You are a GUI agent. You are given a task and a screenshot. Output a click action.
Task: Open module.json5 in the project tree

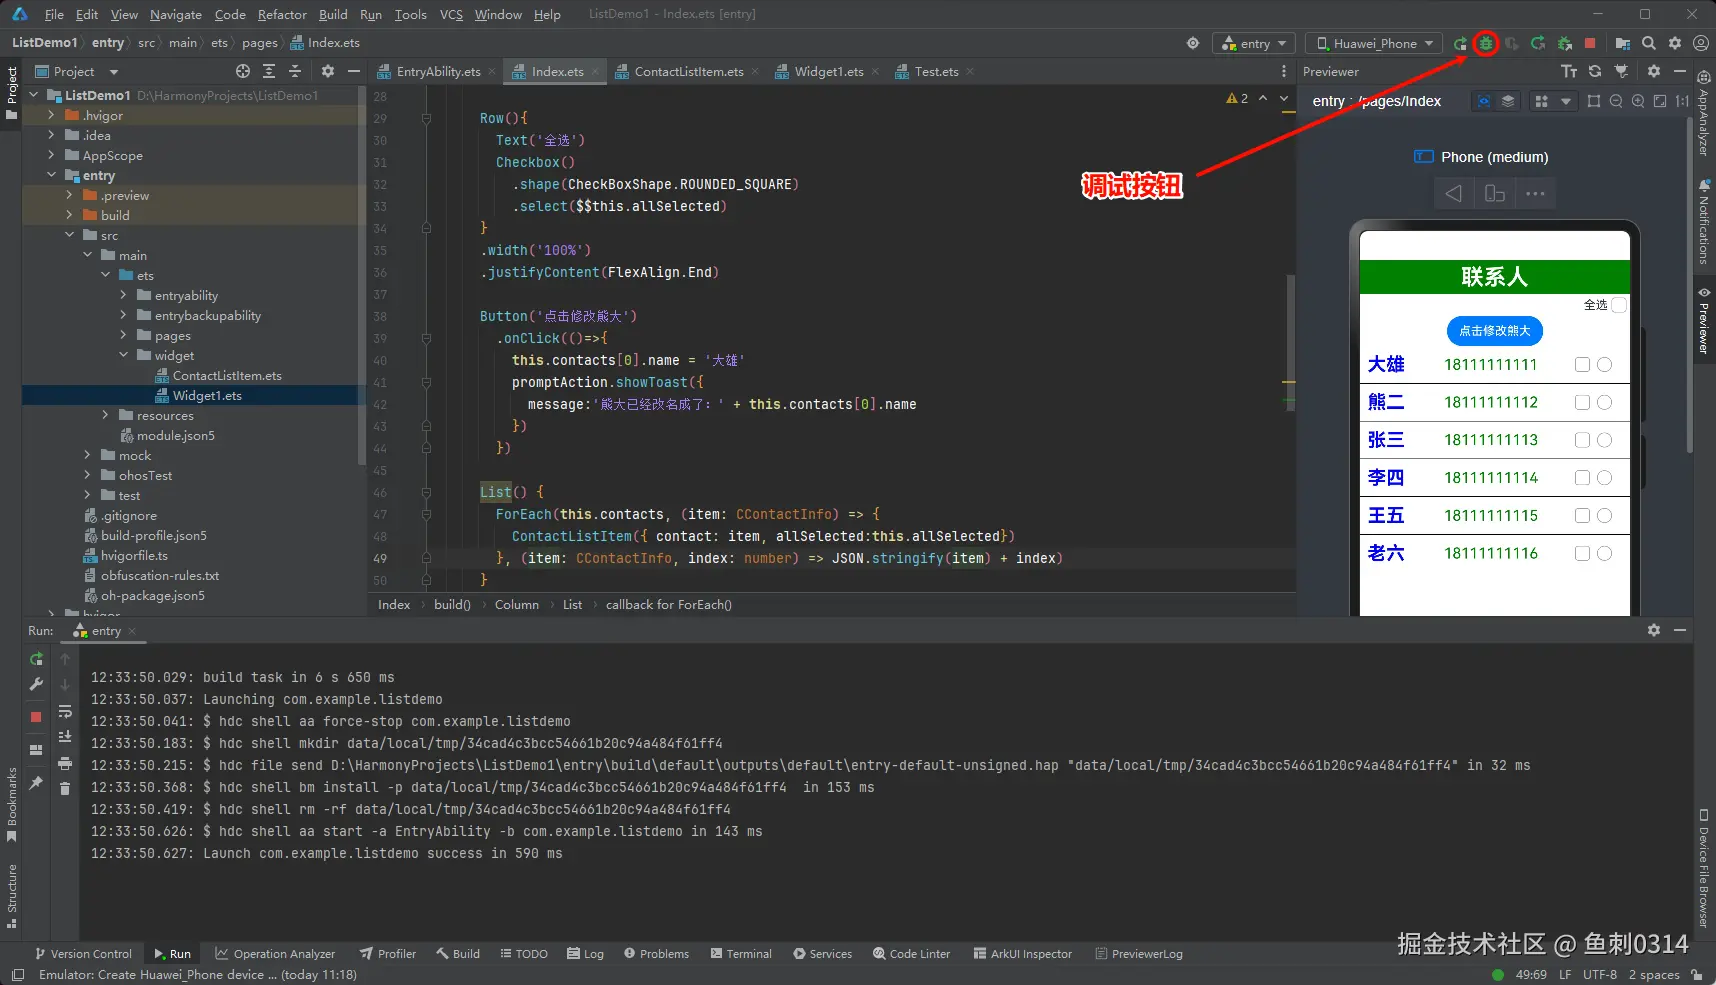click(x=175, y=435)
